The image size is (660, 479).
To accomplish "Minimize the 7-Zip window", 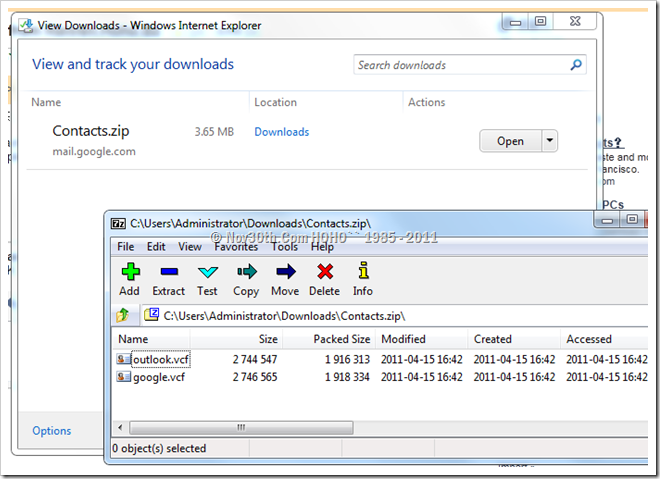I will [x=607, y=220].
